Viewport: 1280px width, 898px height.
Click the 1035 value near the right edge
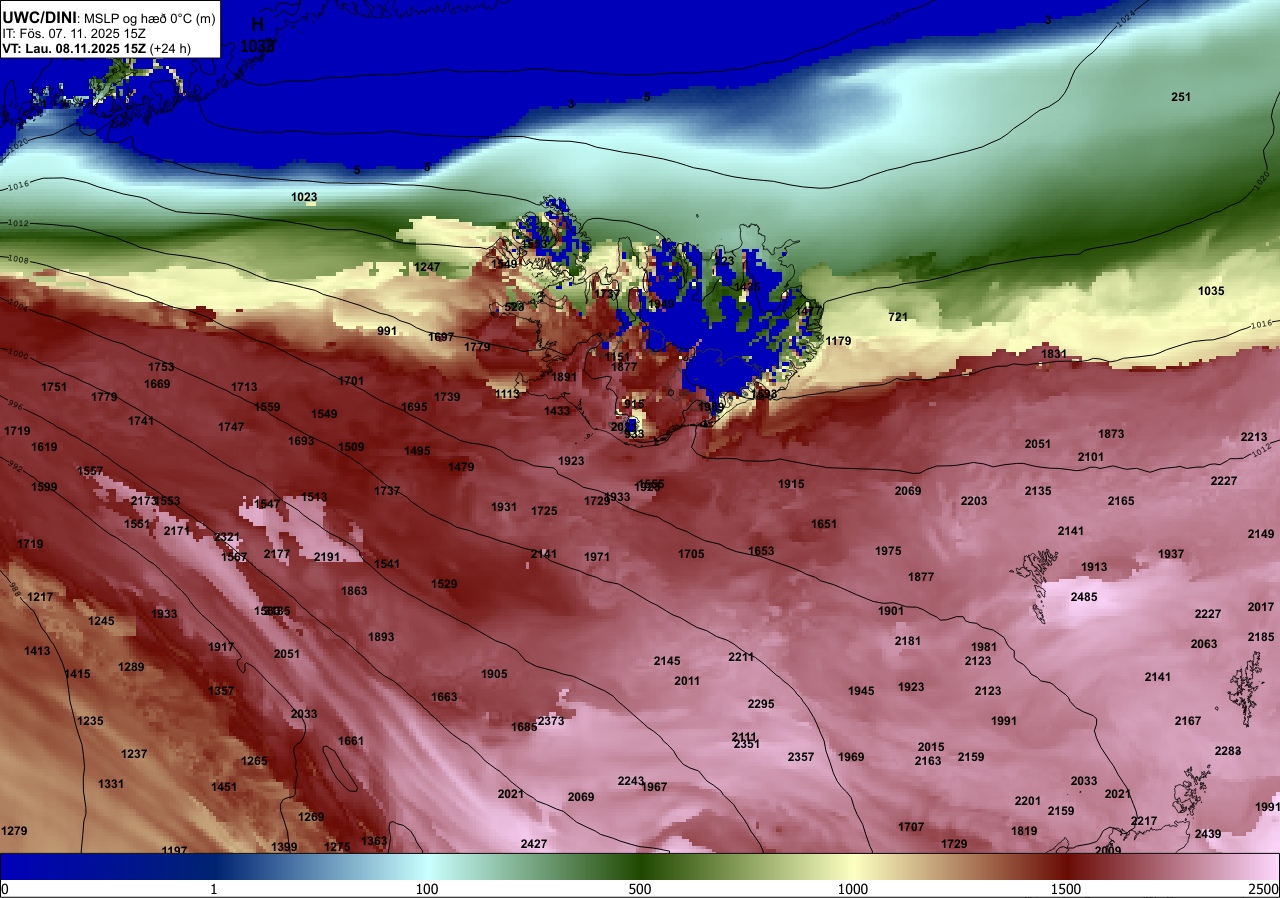click(1211, 291)
